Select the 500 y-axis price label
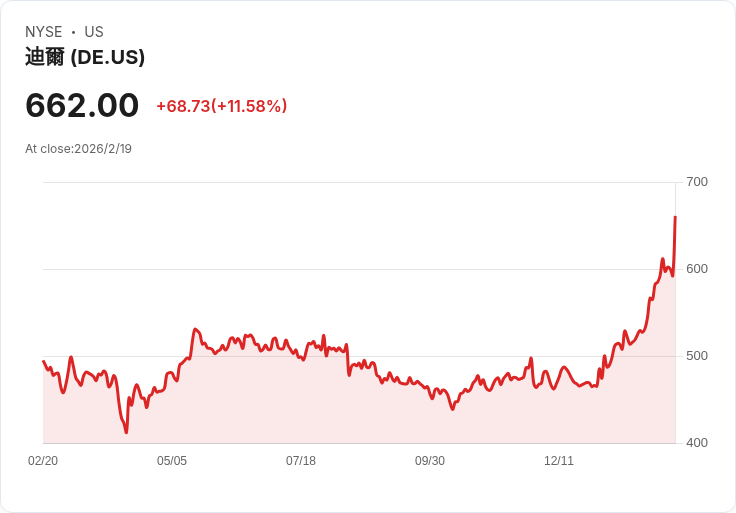Viewport: 736px width, 513px height. 697,356
